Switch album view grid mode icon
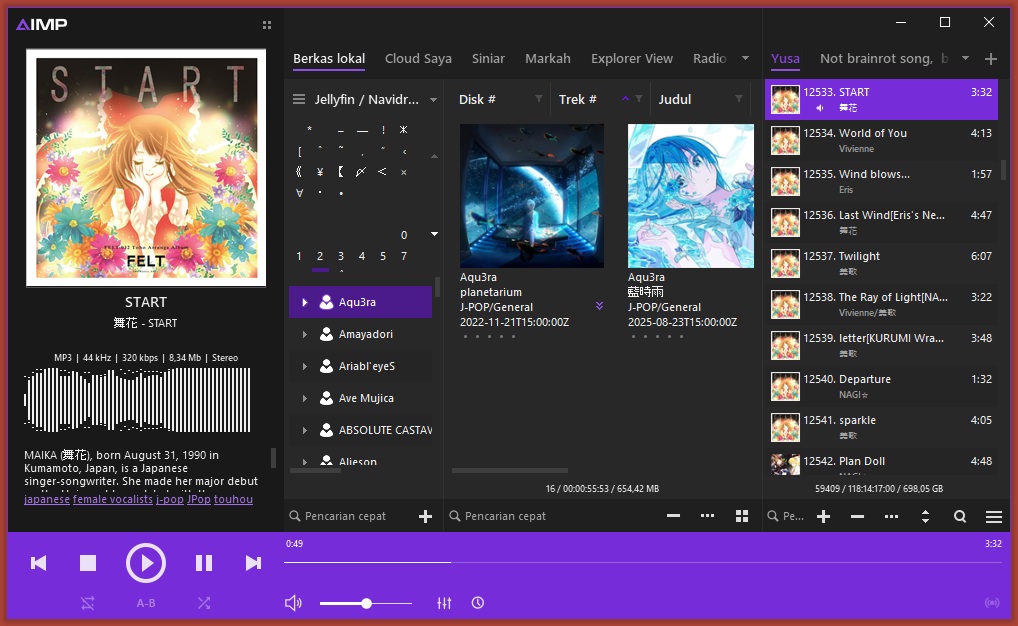Viewport: 1018px width, 626px height. click(x=742, y=516)
